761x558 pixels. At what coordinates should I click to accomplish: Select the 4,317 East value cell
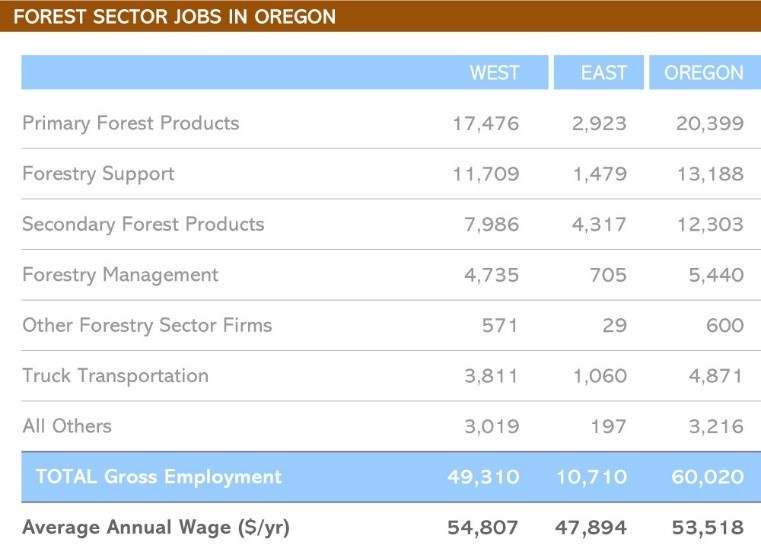click(x=599, y=224)
